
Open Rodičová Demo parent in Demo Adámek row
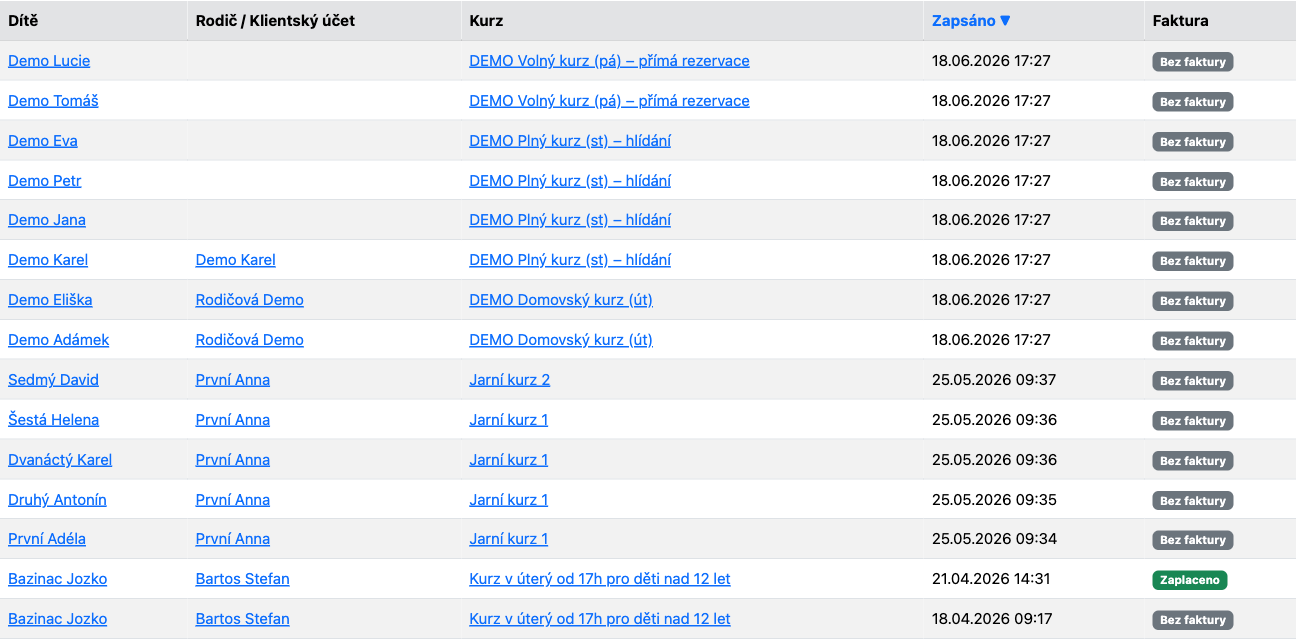pos(250,340)
